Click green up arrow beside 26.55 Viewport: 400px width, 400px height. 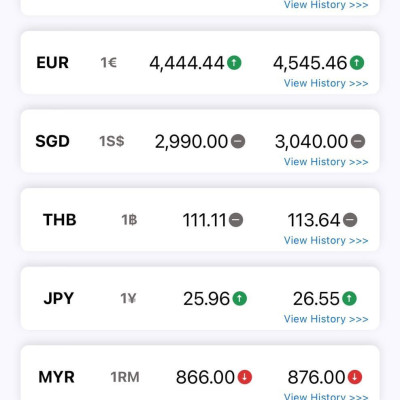(349, 298)
